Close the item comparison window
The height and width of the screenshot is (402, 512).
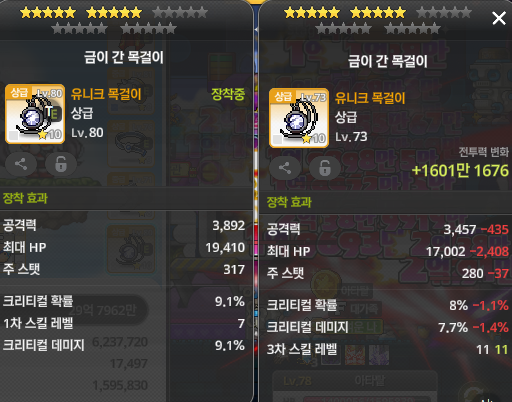tap(499, 18)
